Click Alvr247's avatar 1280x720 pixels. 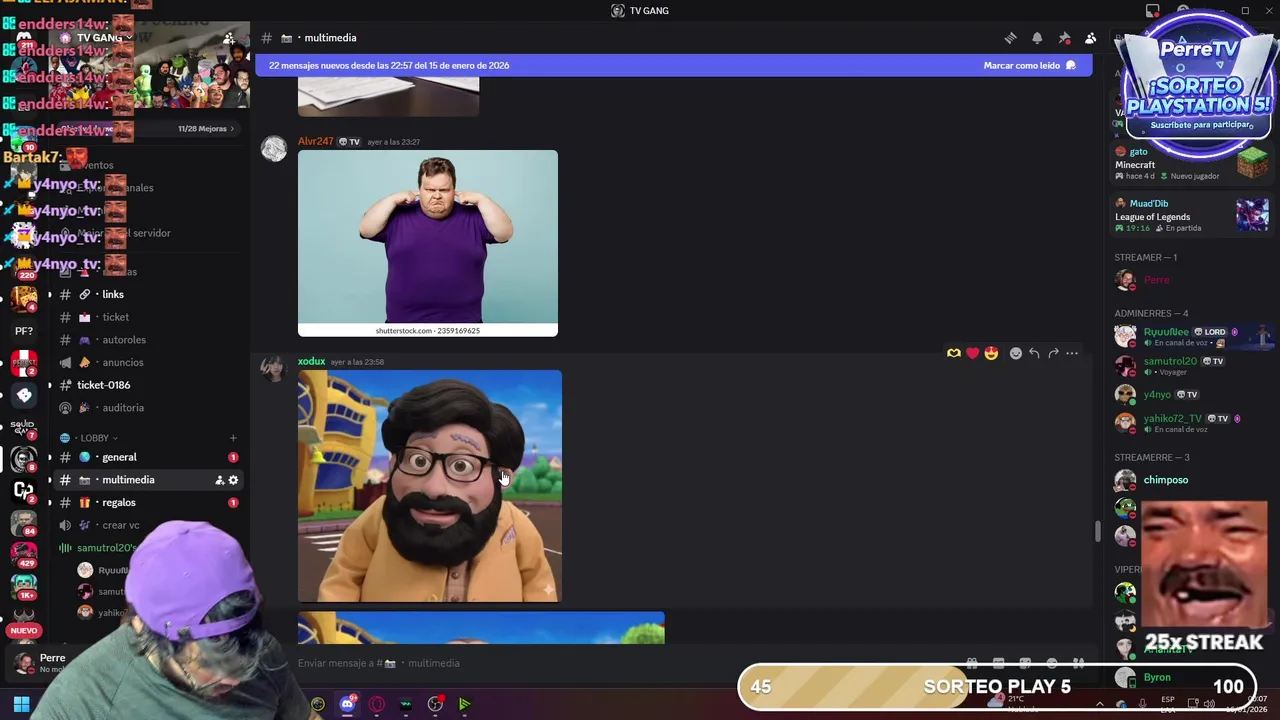(274, 149)
